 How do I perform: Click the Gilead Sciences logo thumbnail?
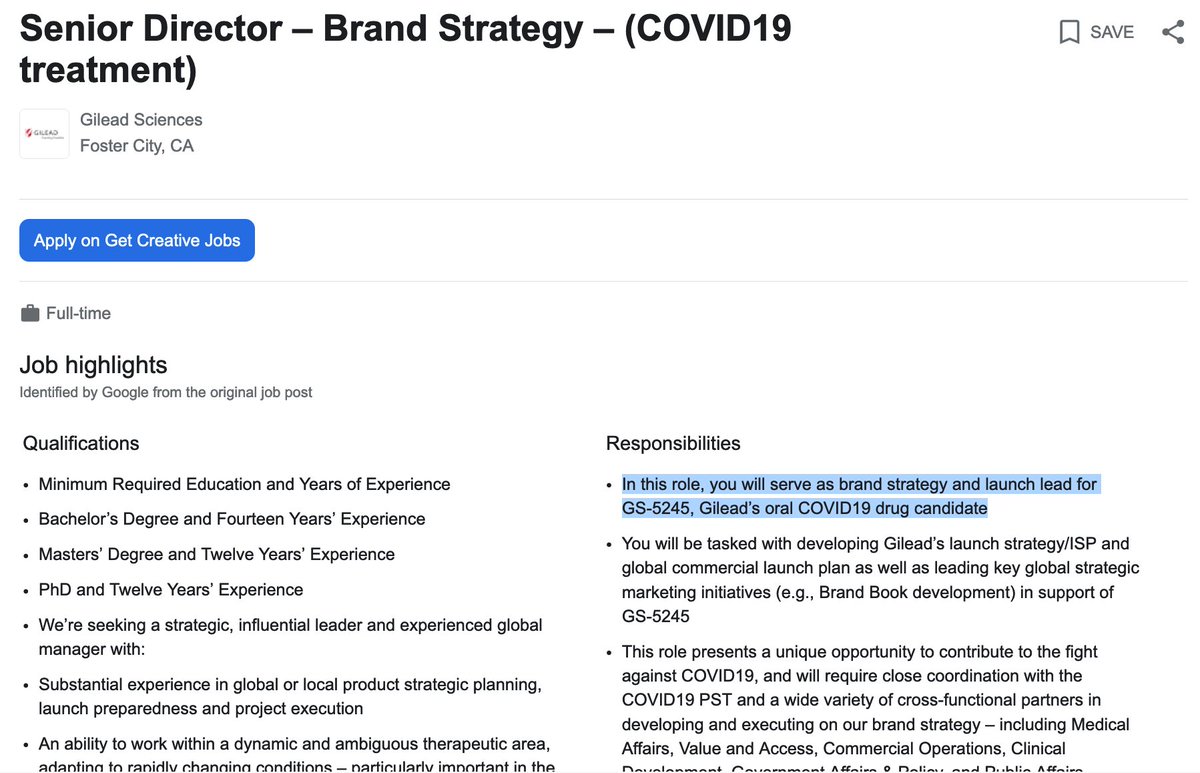click(44, 133)
